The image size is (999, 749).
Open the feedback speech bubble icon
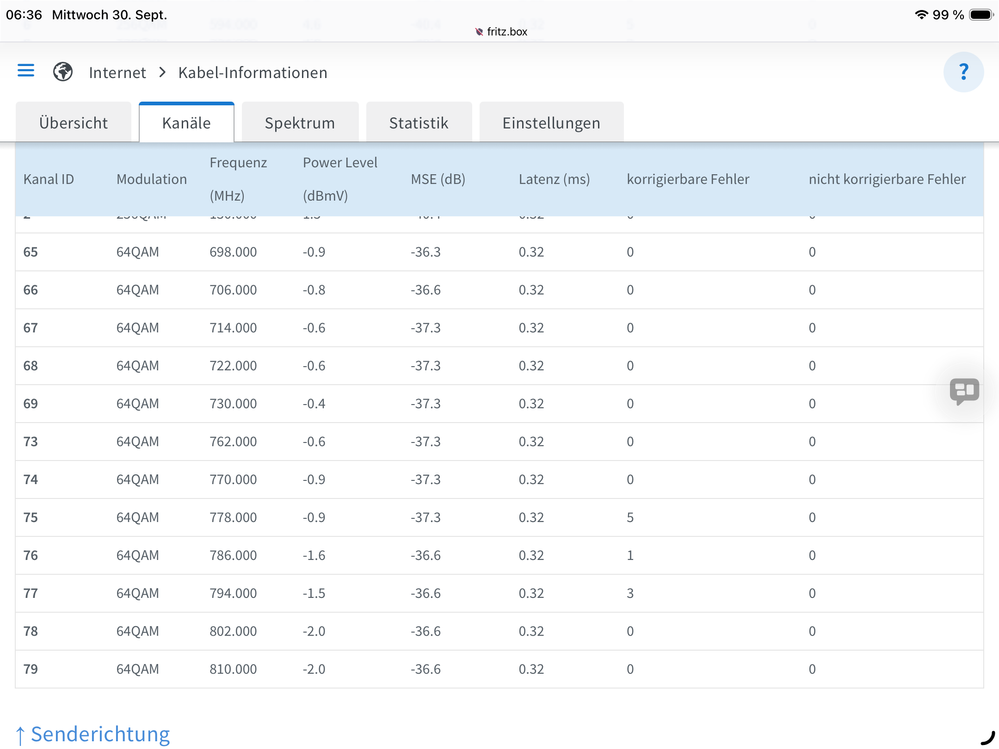(964, 391)
